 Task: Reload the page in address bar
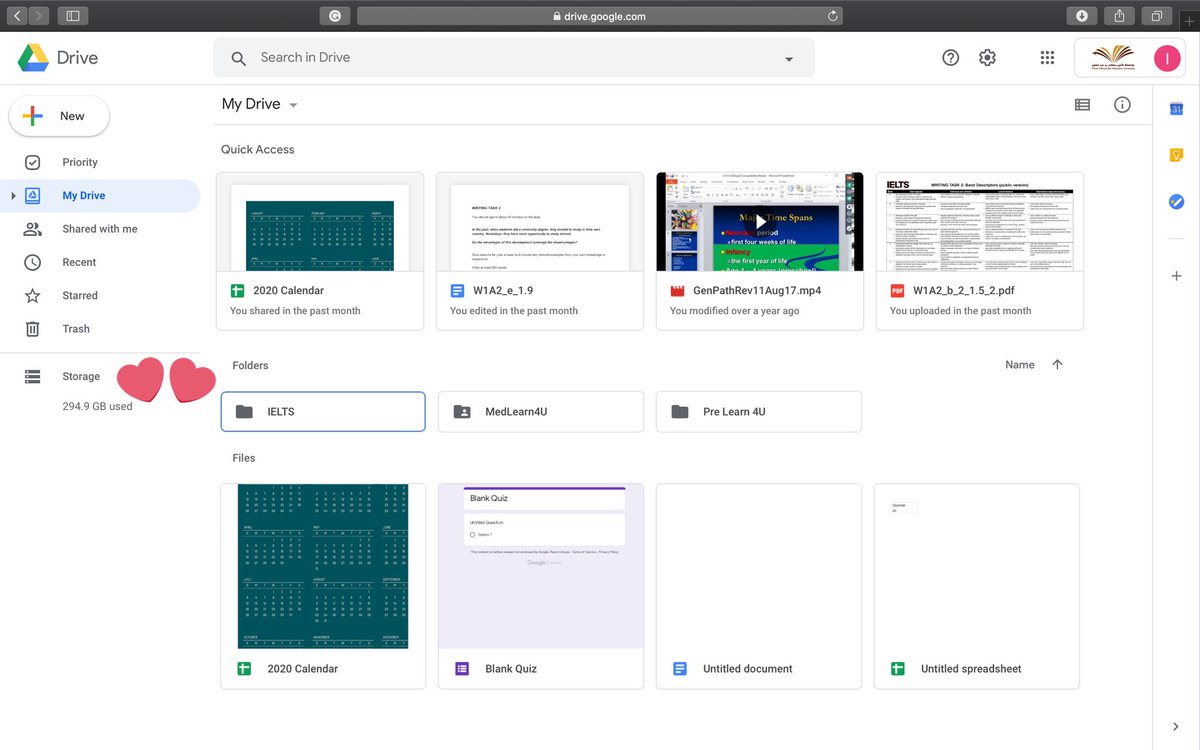(832, 16)
